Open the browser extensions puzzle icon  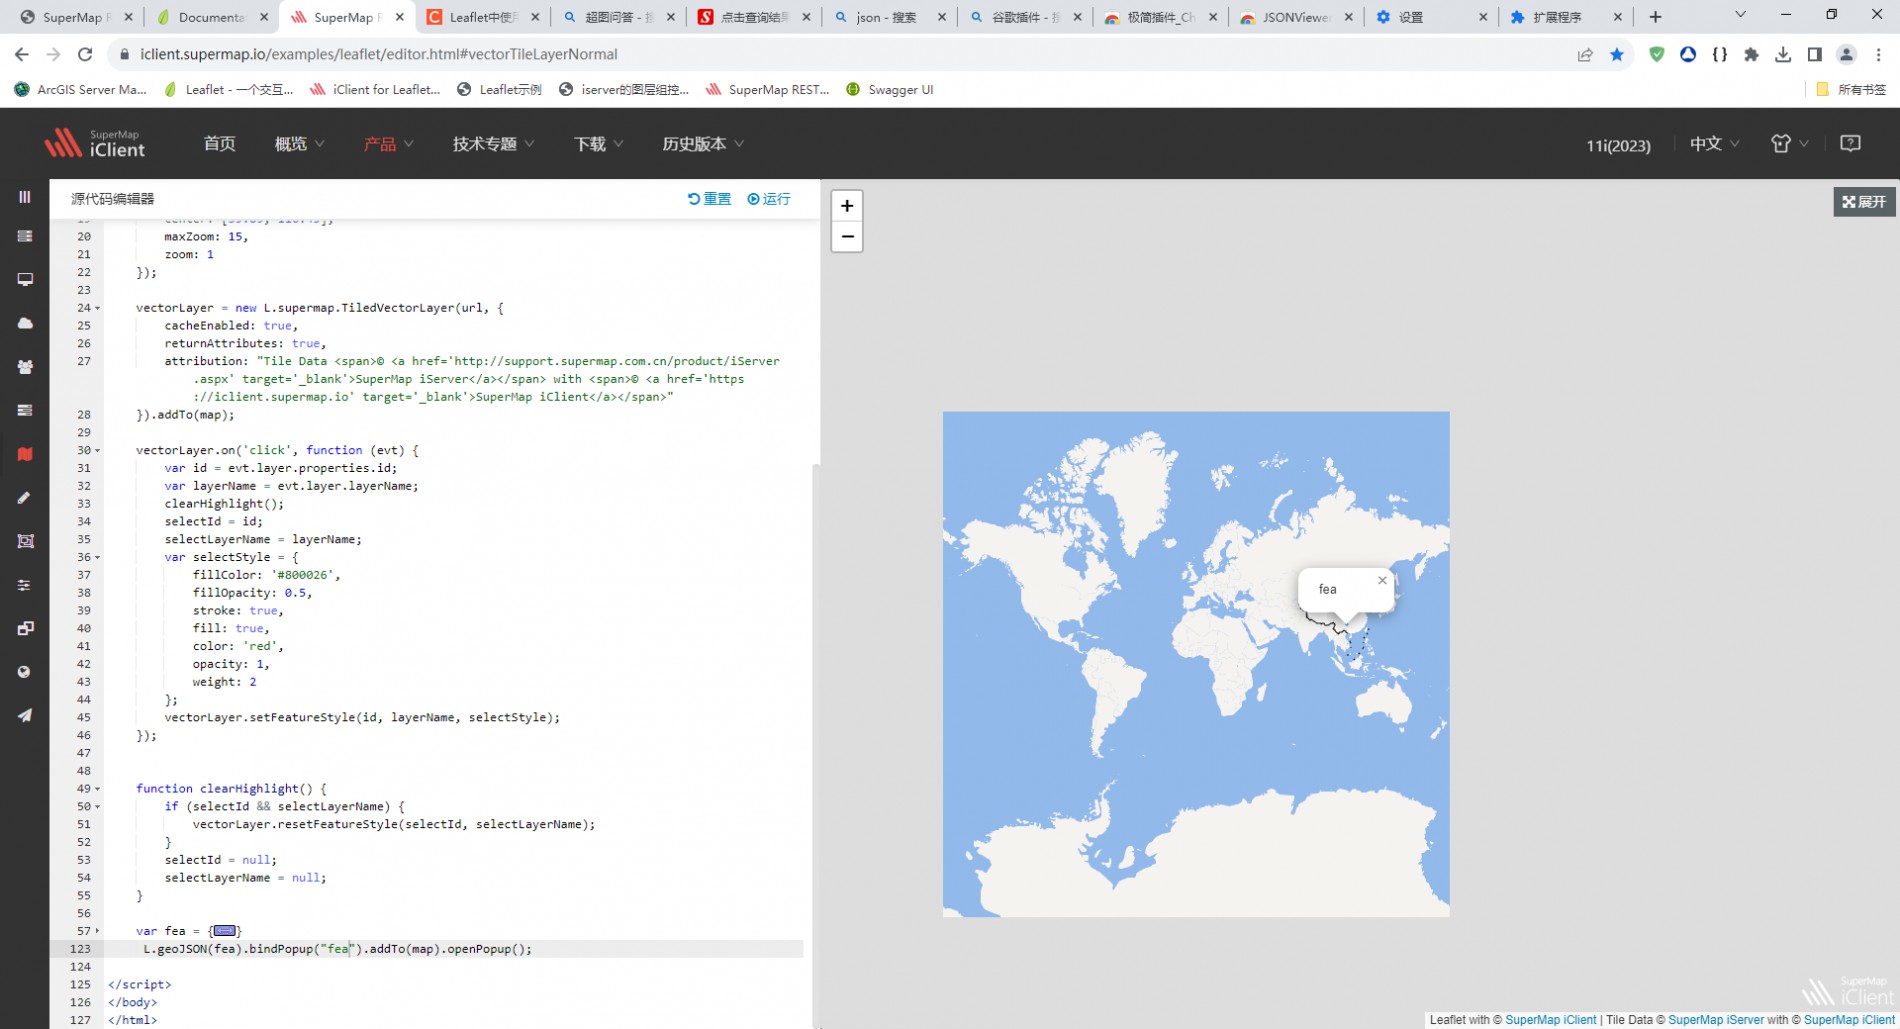(x=1751, y=54)
